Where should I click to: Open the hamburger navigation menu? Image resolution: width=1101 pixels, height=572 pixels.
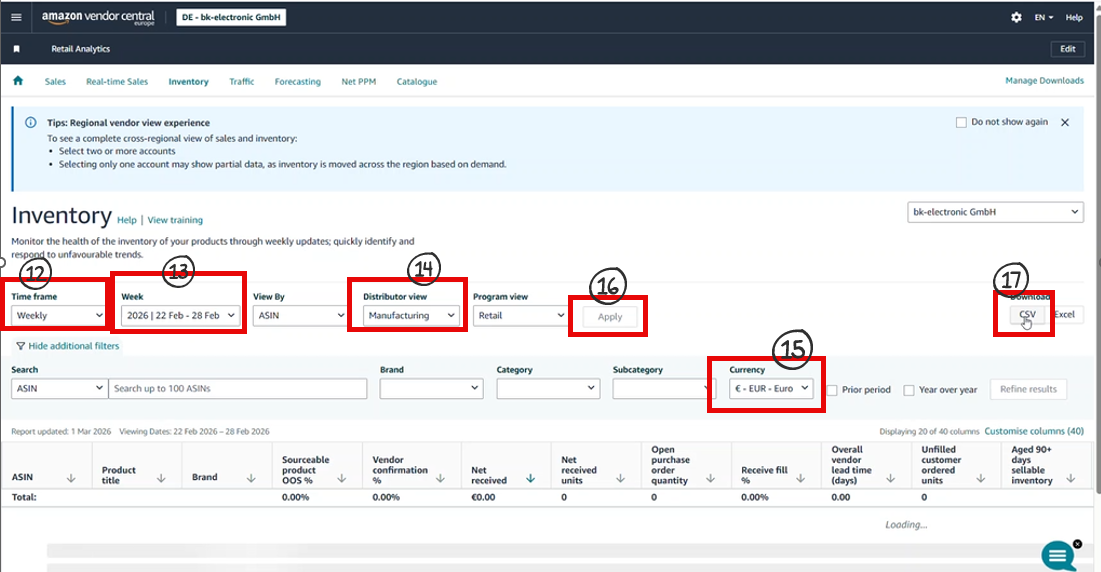[16, 17]
